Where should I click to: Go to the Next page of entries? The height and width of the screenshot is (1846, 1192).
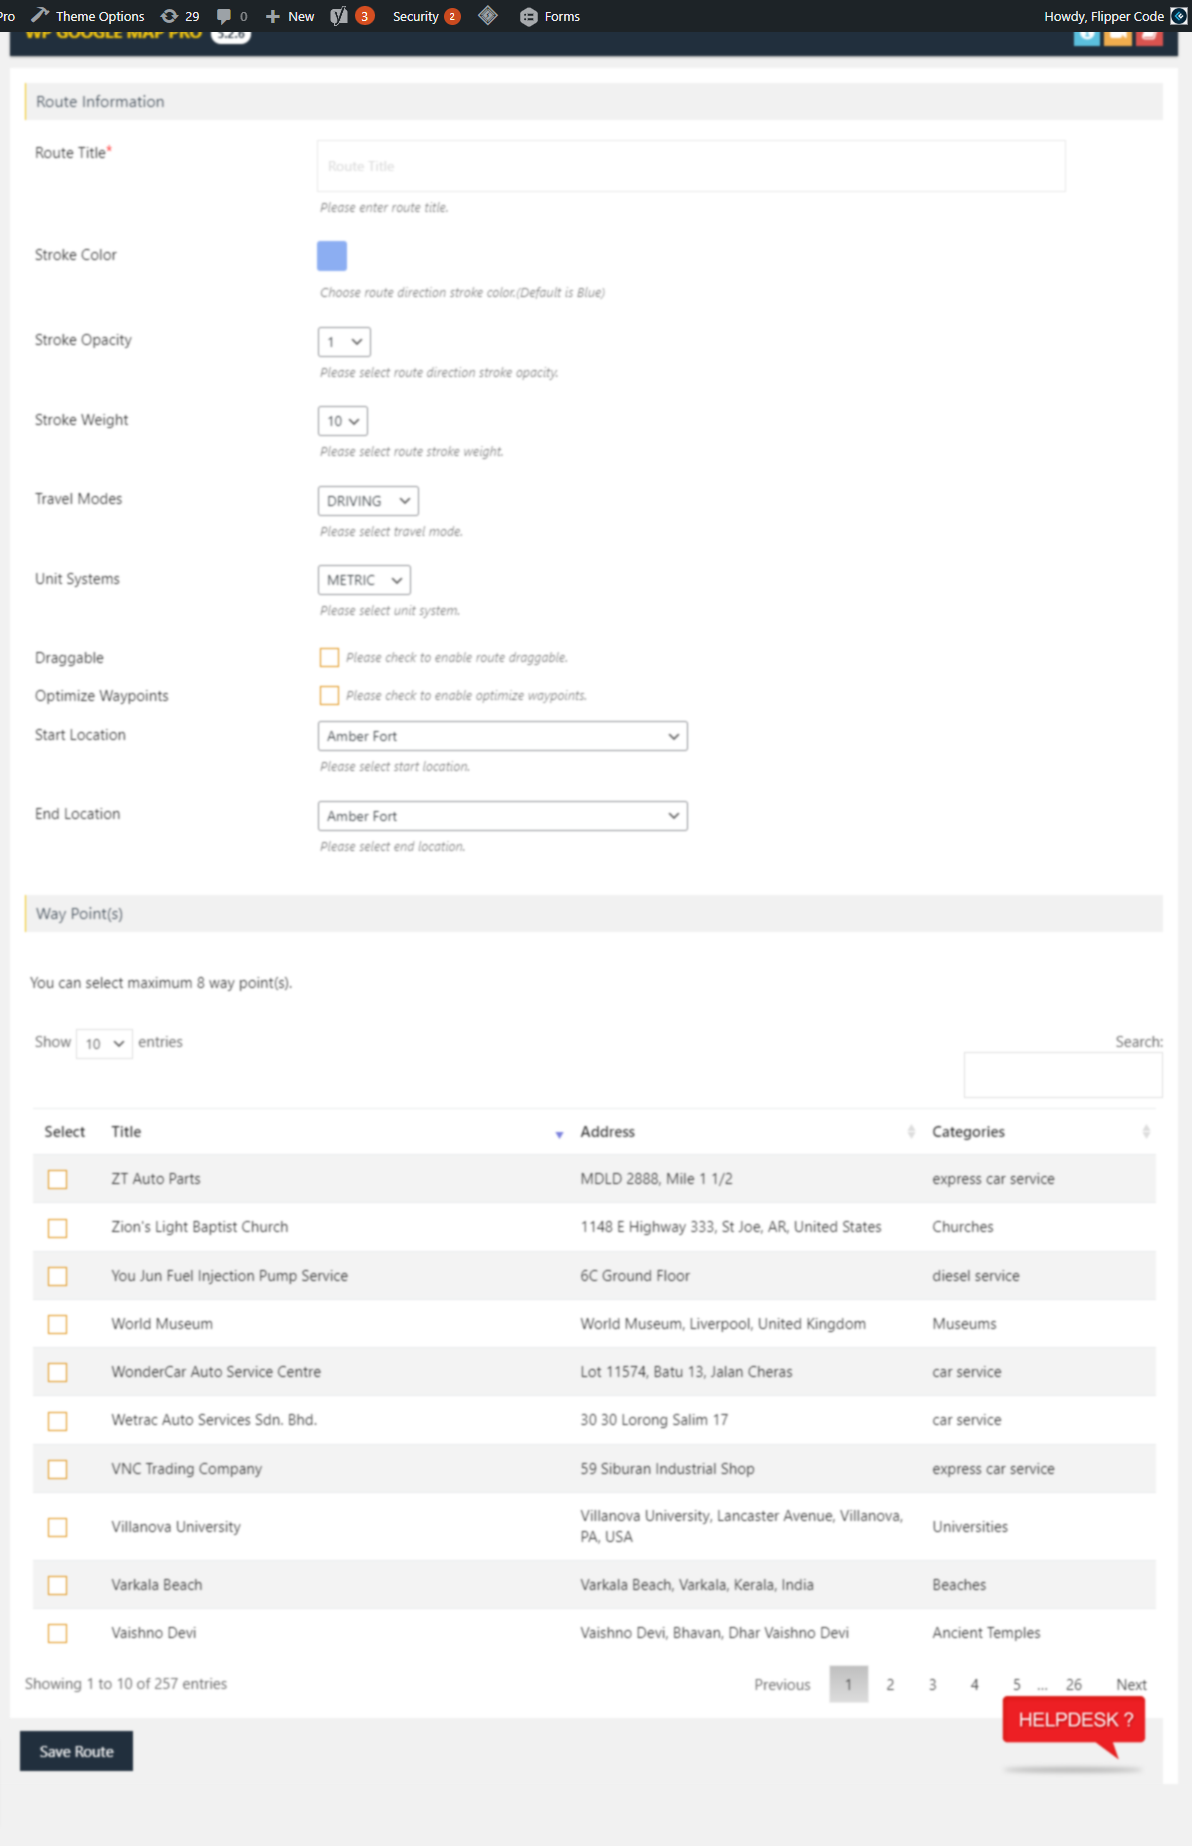pyautogui.click(x=1131, y=1684)
